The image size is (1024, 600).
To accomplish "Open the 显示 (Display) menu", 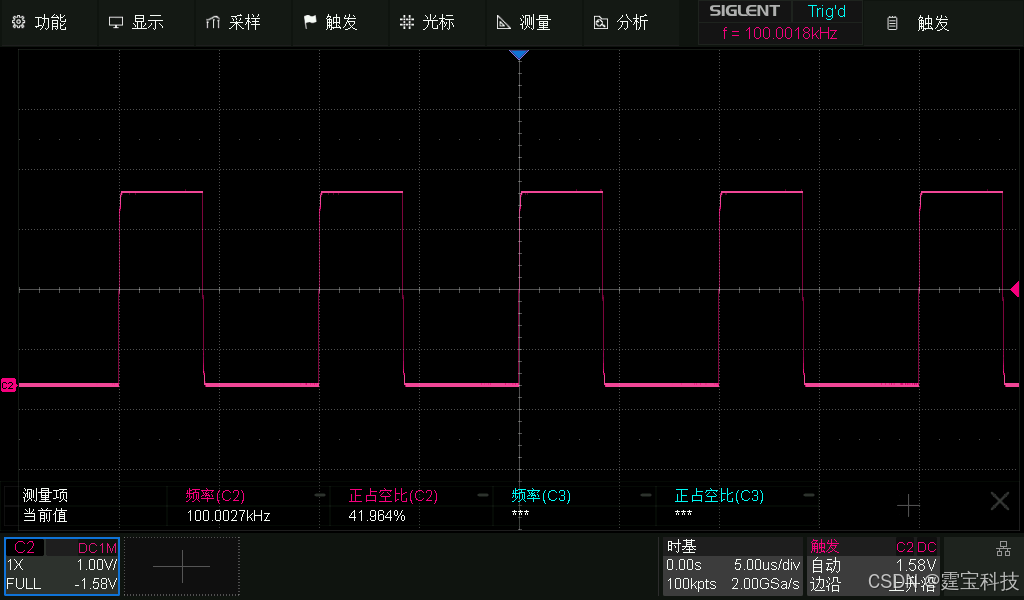I will point(145,22).
